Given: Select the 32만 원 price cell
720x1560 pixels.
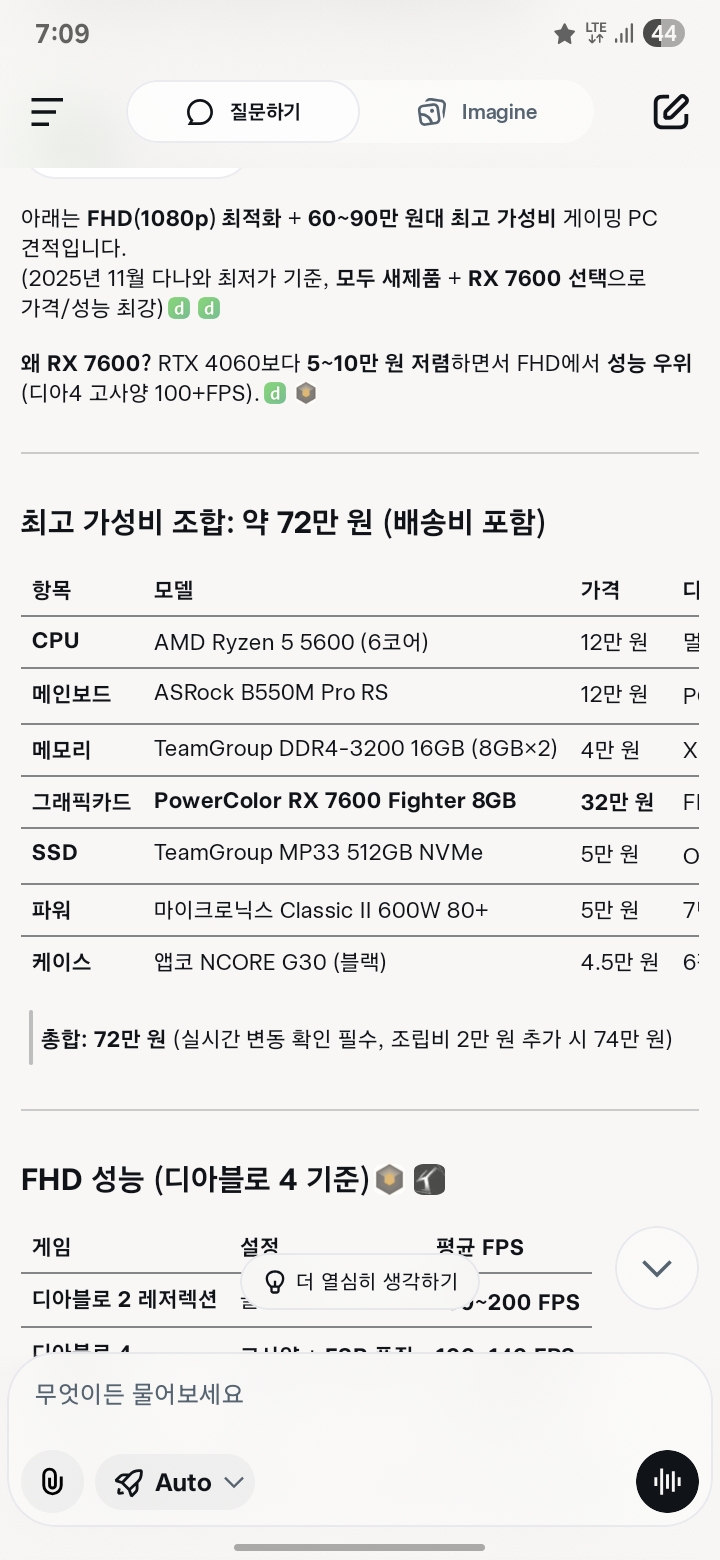Looking at the screenshot, I should click(x=617, y=801).
